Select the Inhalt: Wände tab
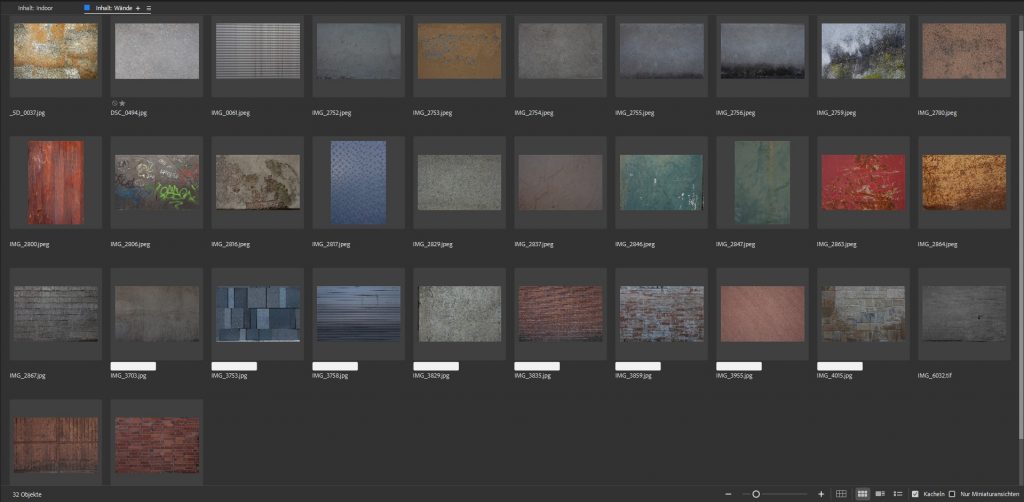This screenshot has width=1024, height=502. click(x=112, y=8)
